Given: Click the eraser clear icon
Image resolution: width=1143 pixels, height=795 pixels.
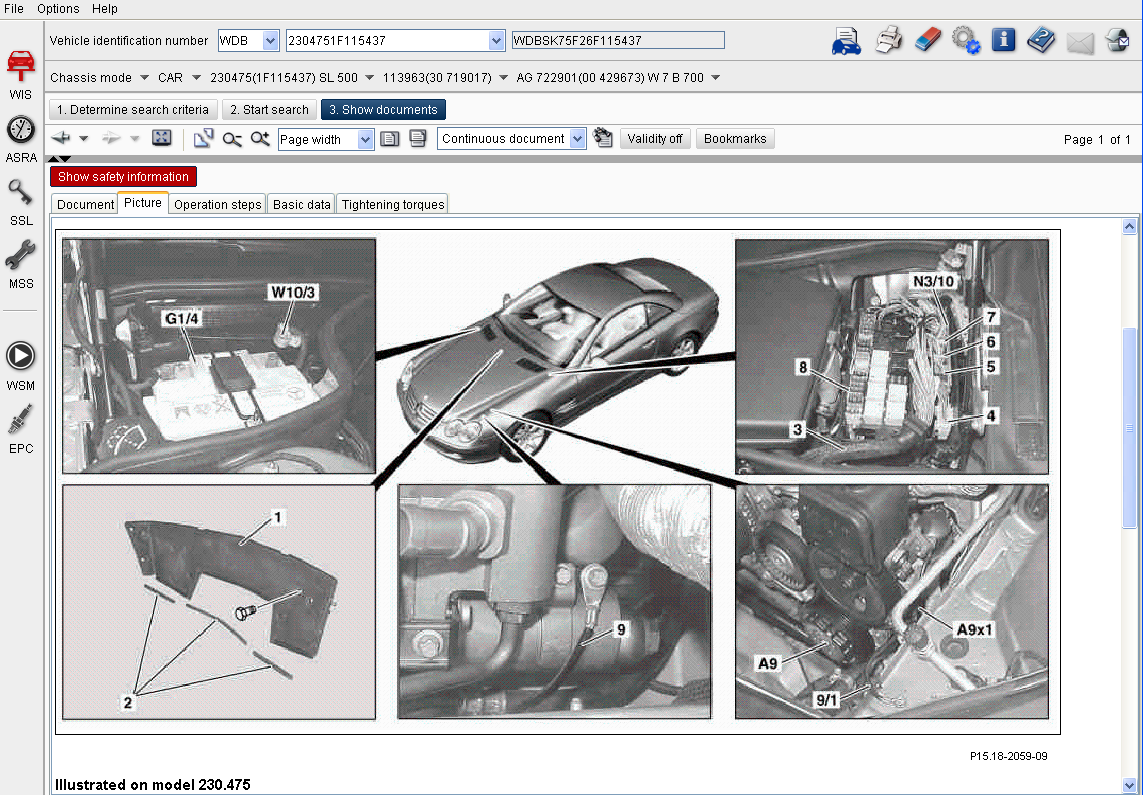Looking at the screenshot, I should (x=927, y=39).
